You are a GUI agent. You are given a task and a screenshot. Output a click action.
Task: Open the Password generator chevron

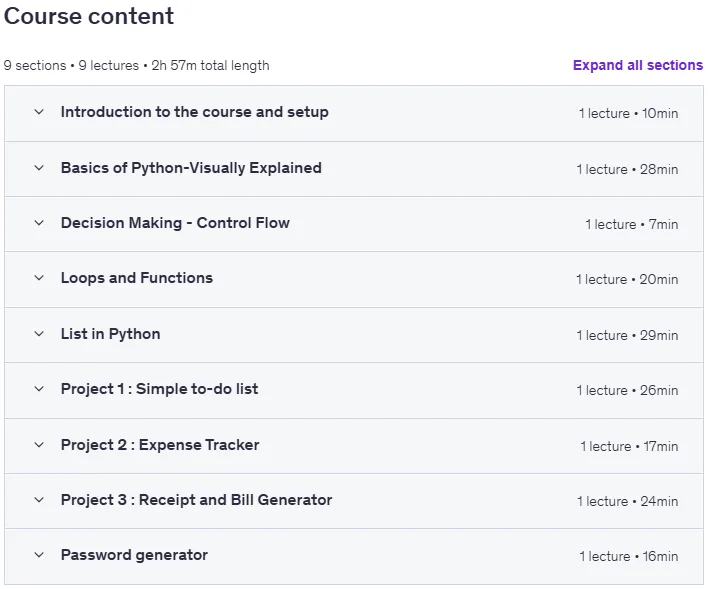[x=39, y=556]
